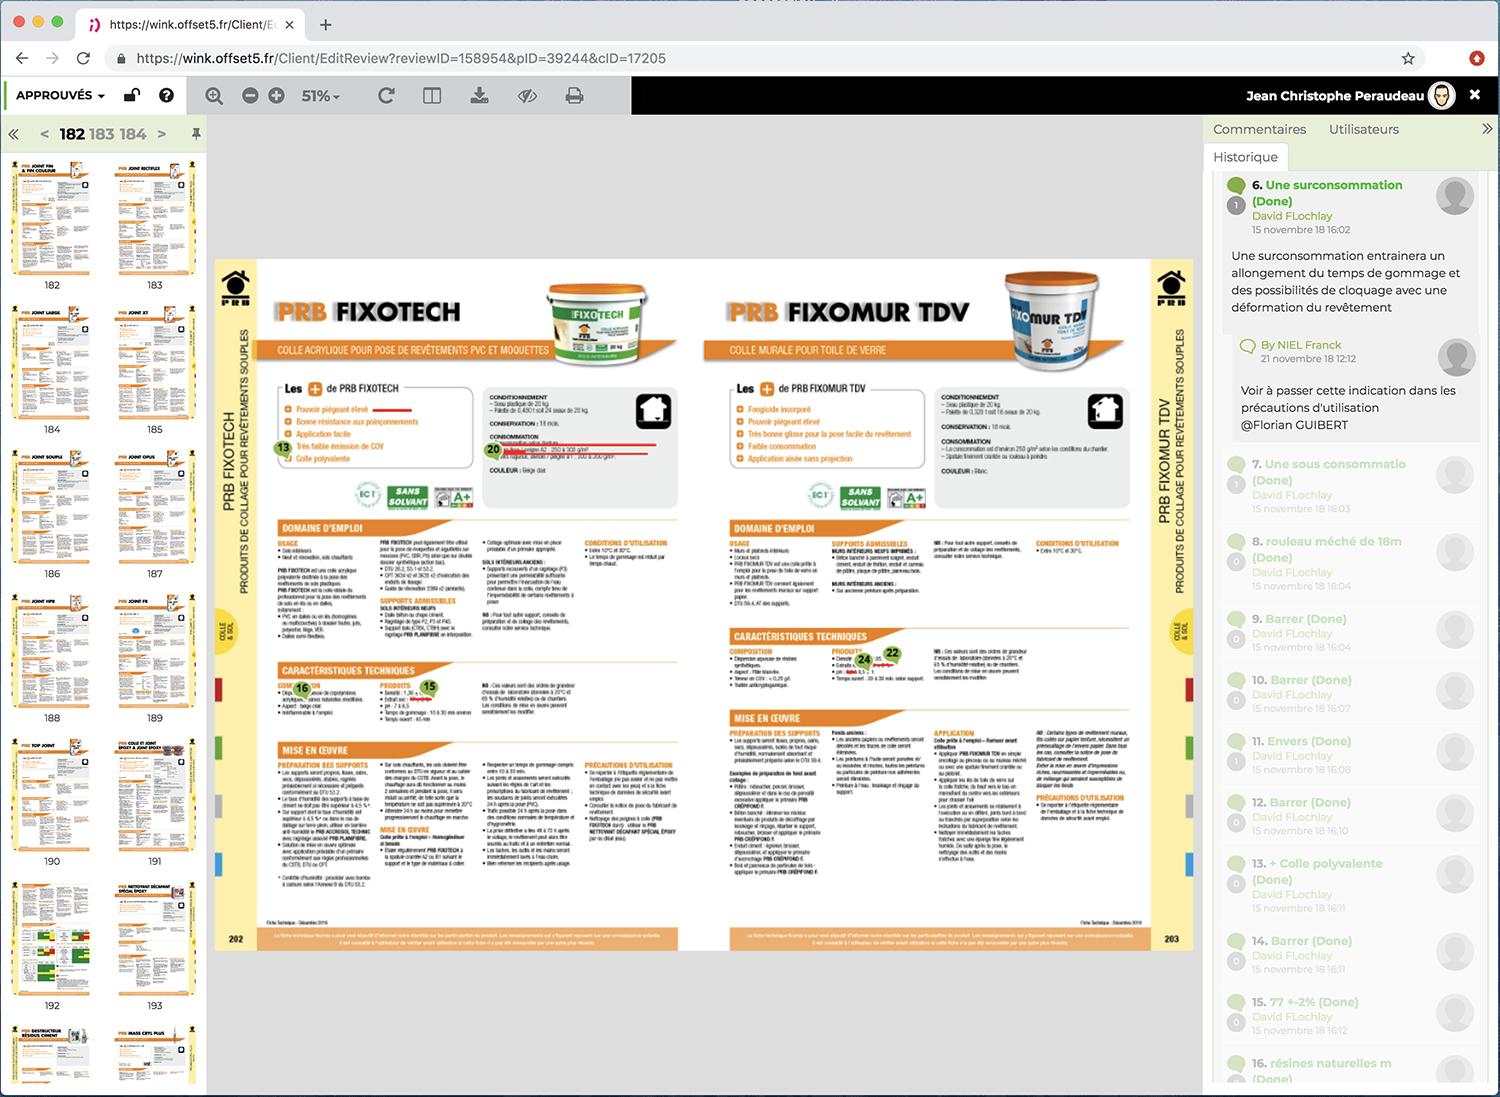Switch to the Commentaires tab
This screenshot has height=1097, width=1500.
[1259, 129]
